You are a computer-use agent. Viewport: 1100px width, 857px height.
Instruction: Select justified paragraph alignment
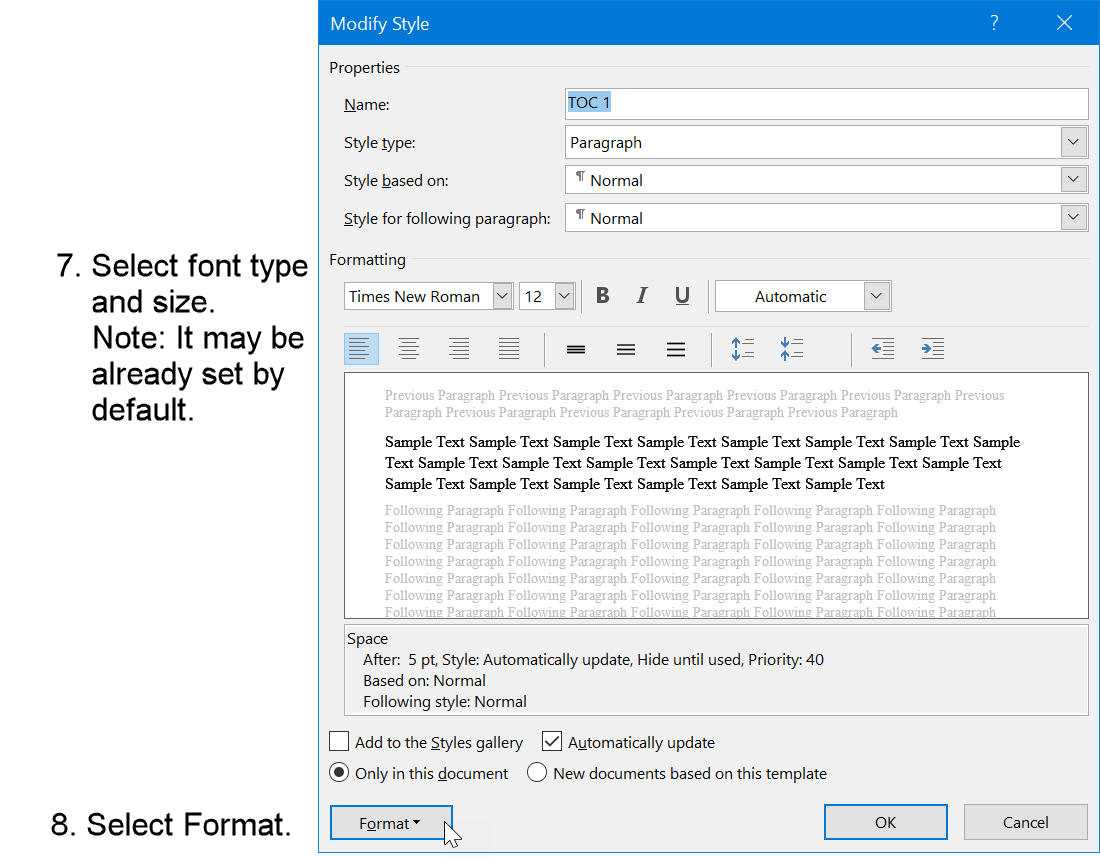pyautogui.click(x=509, y=349)
